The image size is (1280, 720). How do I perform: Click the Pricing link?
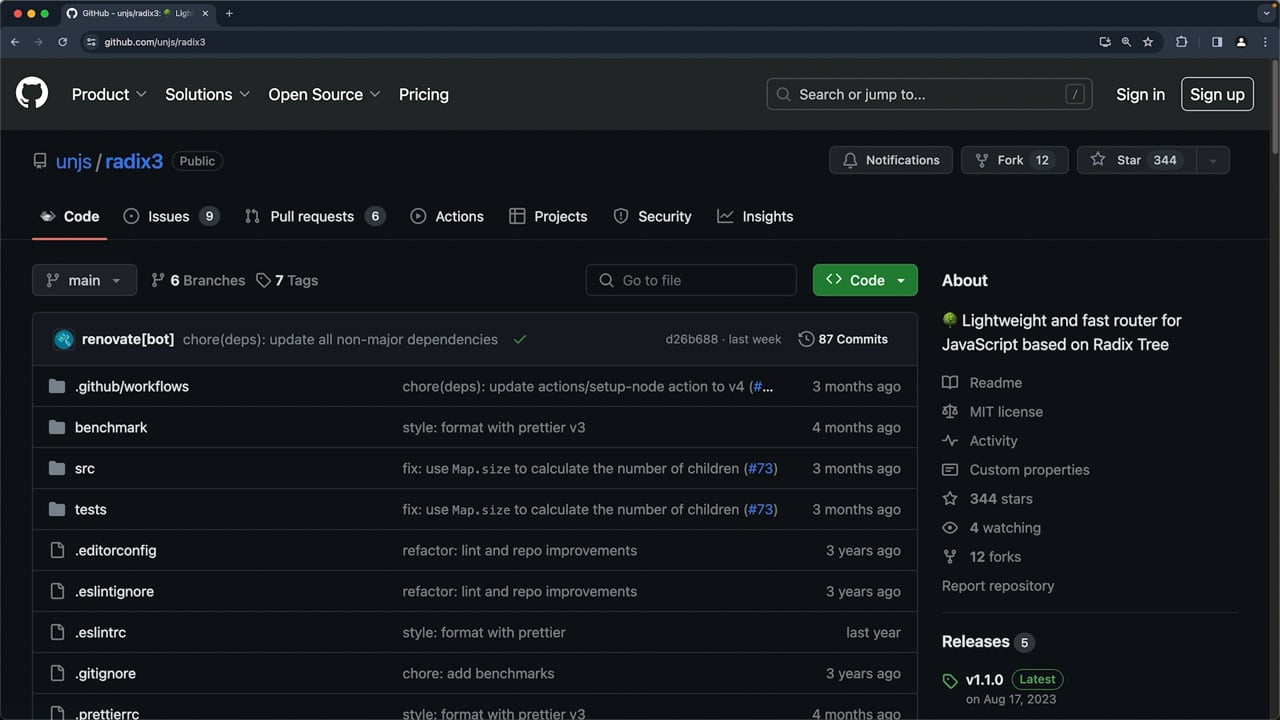424,94
